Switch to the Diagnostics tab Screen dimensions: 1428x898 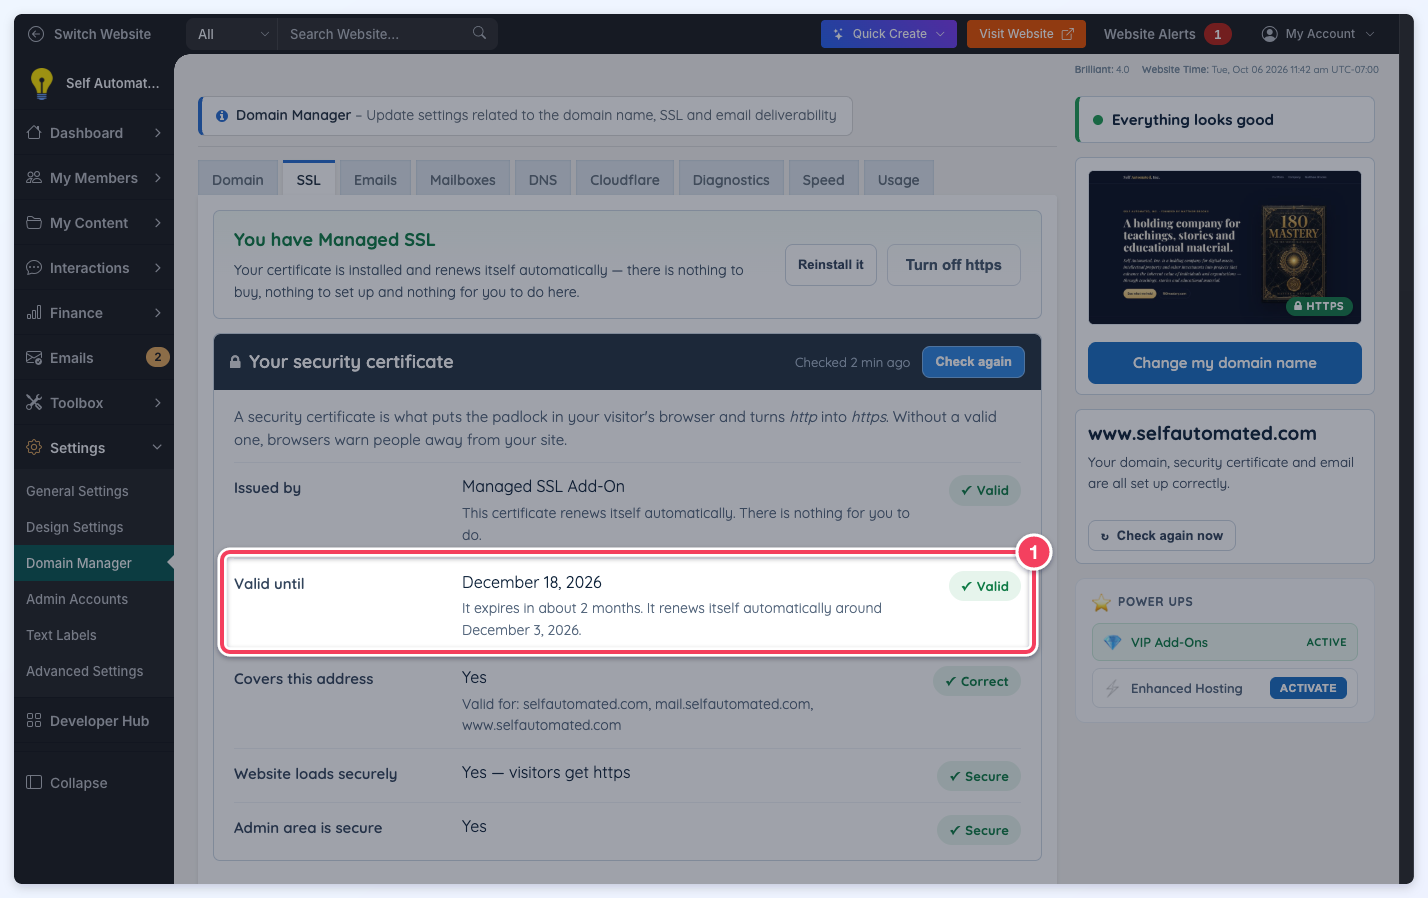[731, 179]
